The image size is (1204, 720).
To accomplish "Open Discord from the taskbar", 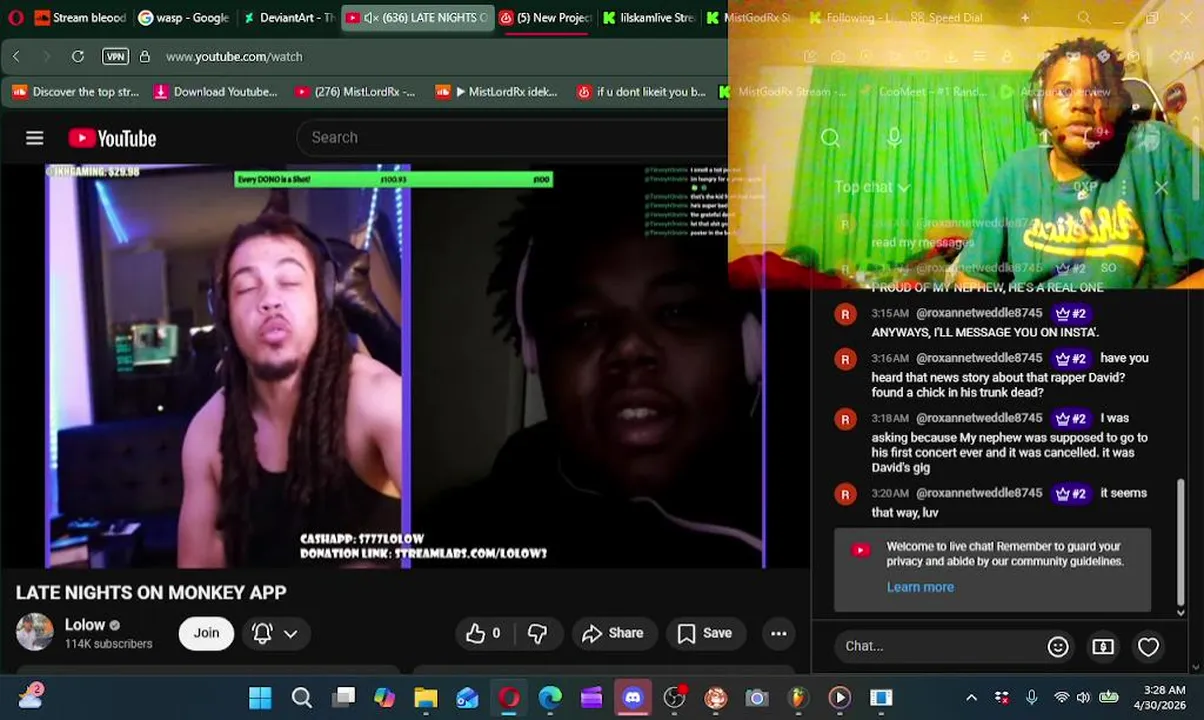I will click(633, 698).
